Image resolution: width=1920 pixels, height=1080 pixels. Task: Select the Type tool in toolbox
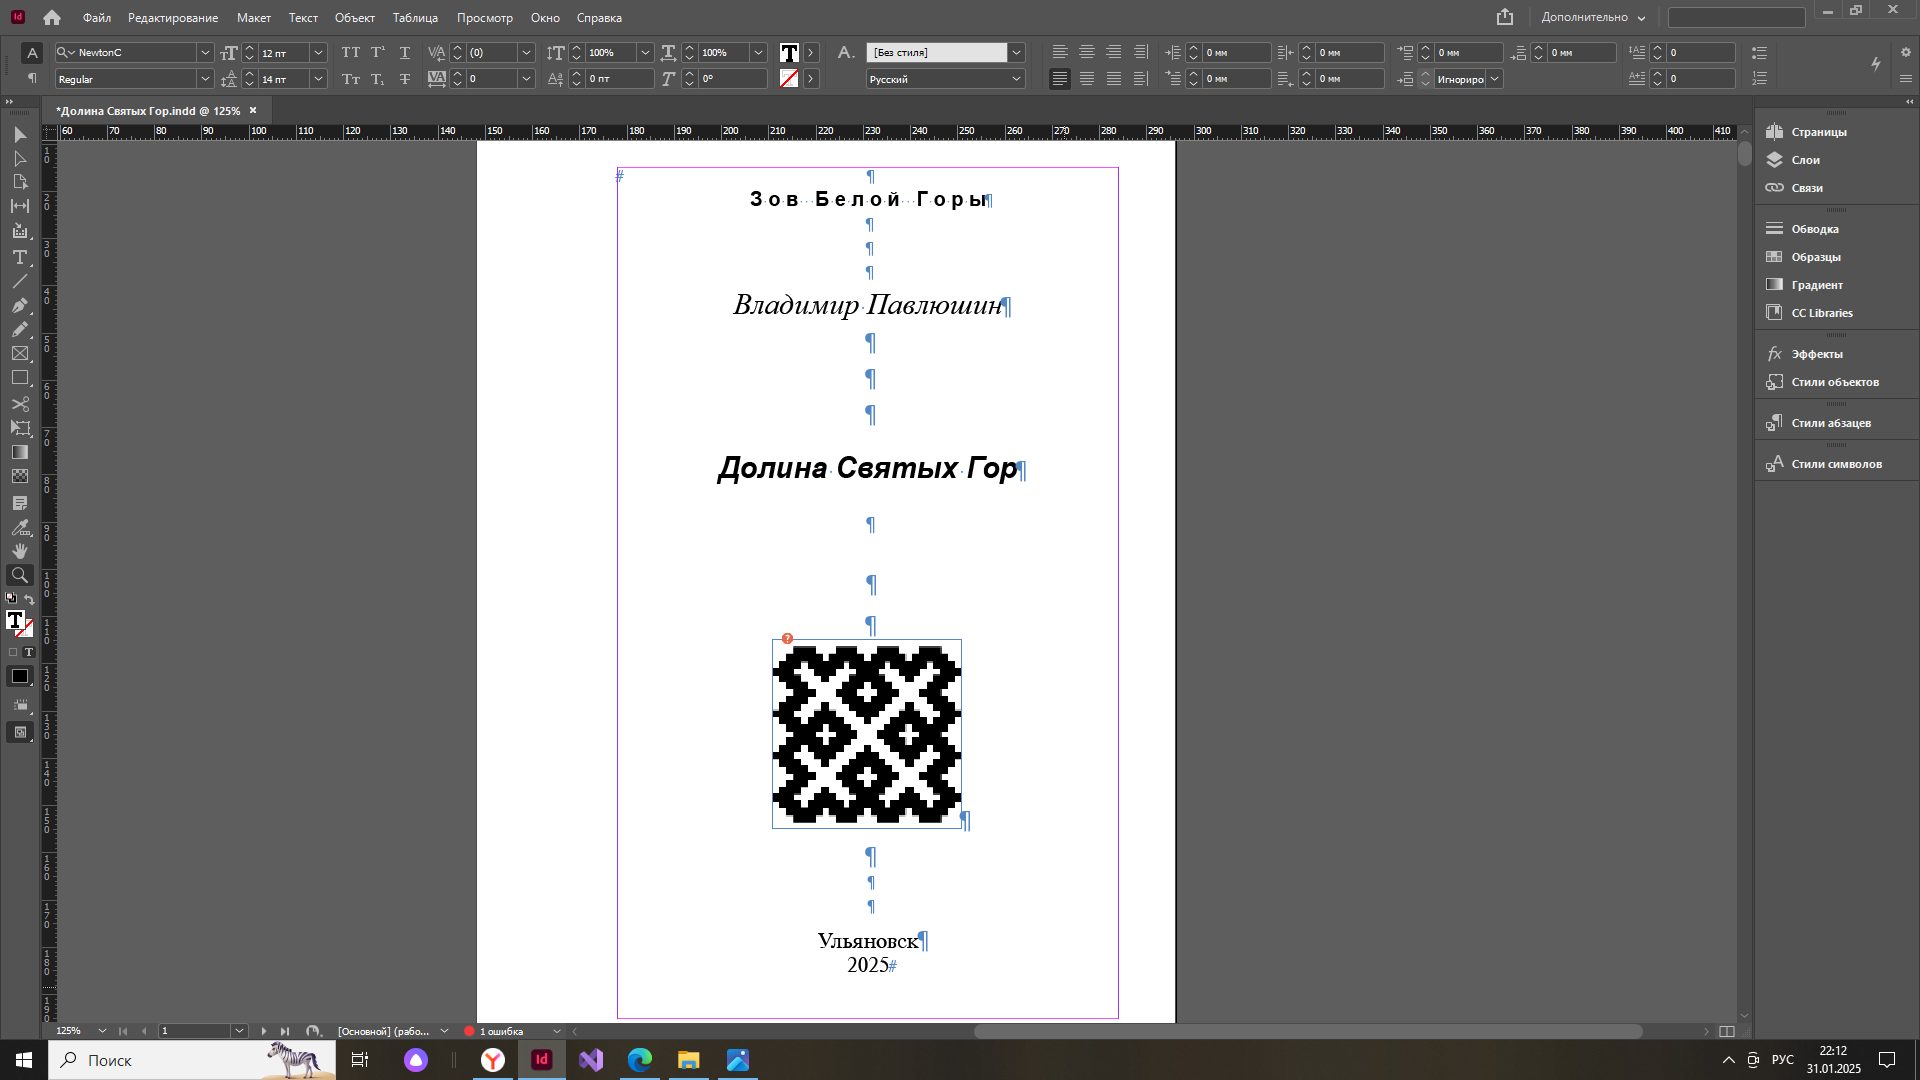coord(19,257)
